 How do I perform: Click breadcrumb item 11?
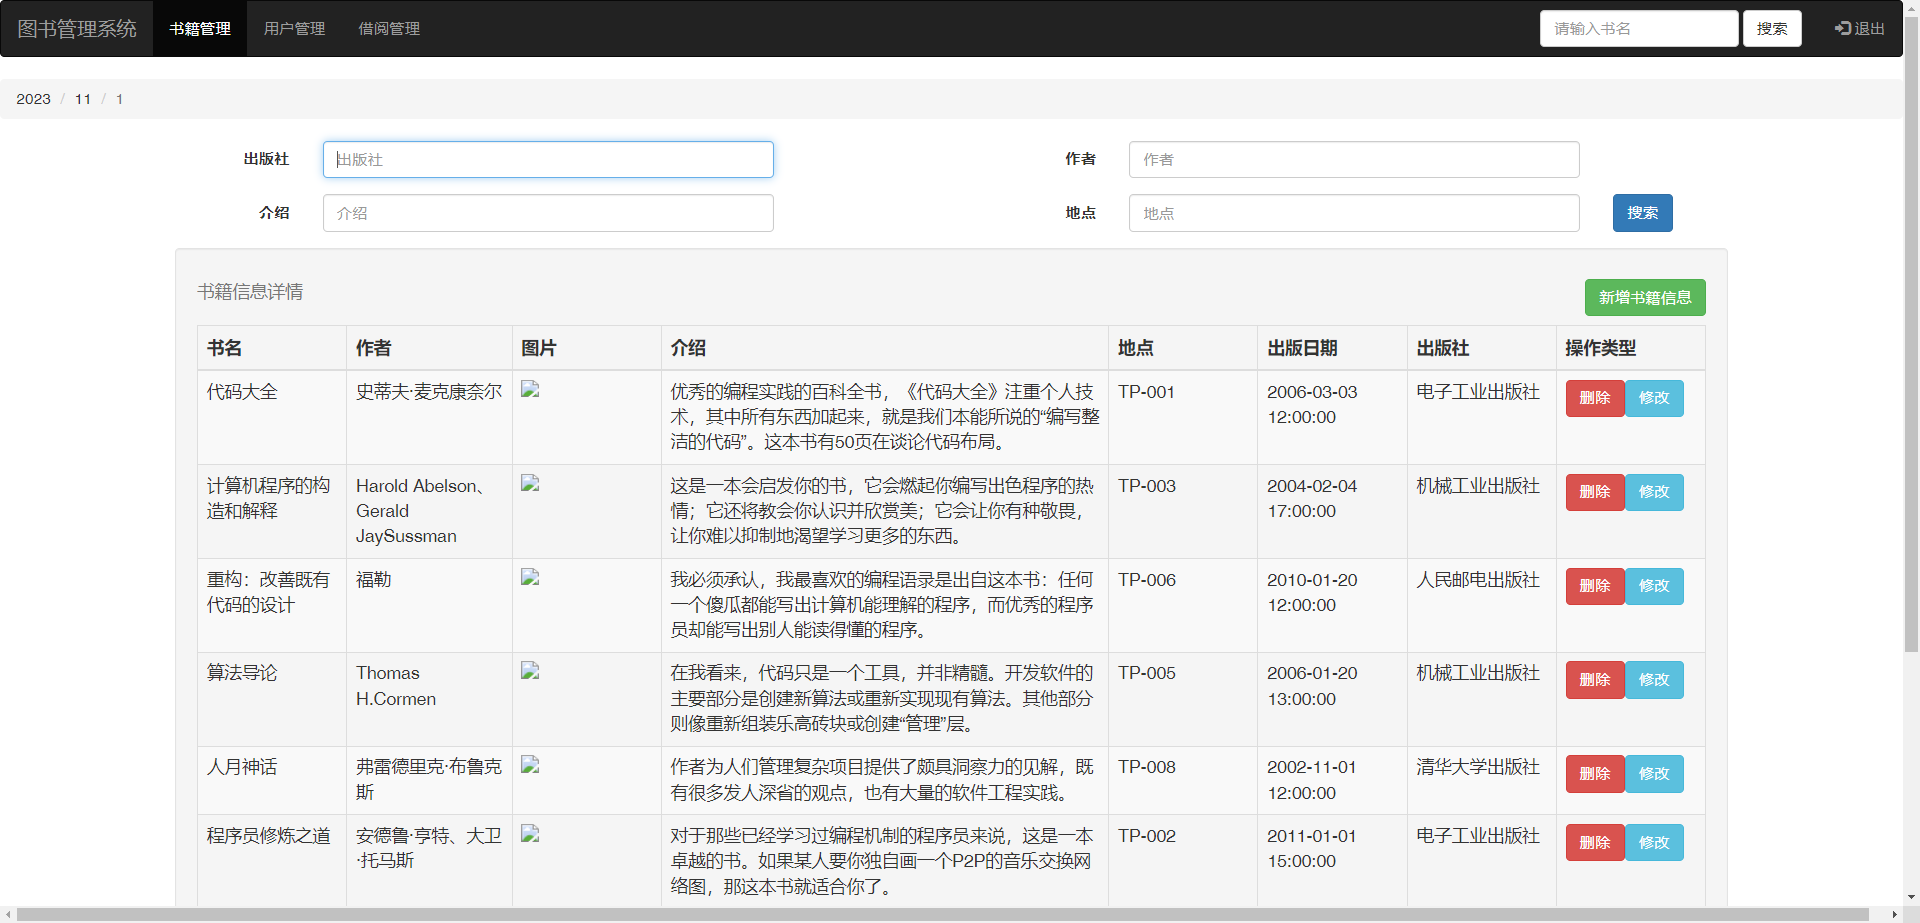click(x=83, y=99)
